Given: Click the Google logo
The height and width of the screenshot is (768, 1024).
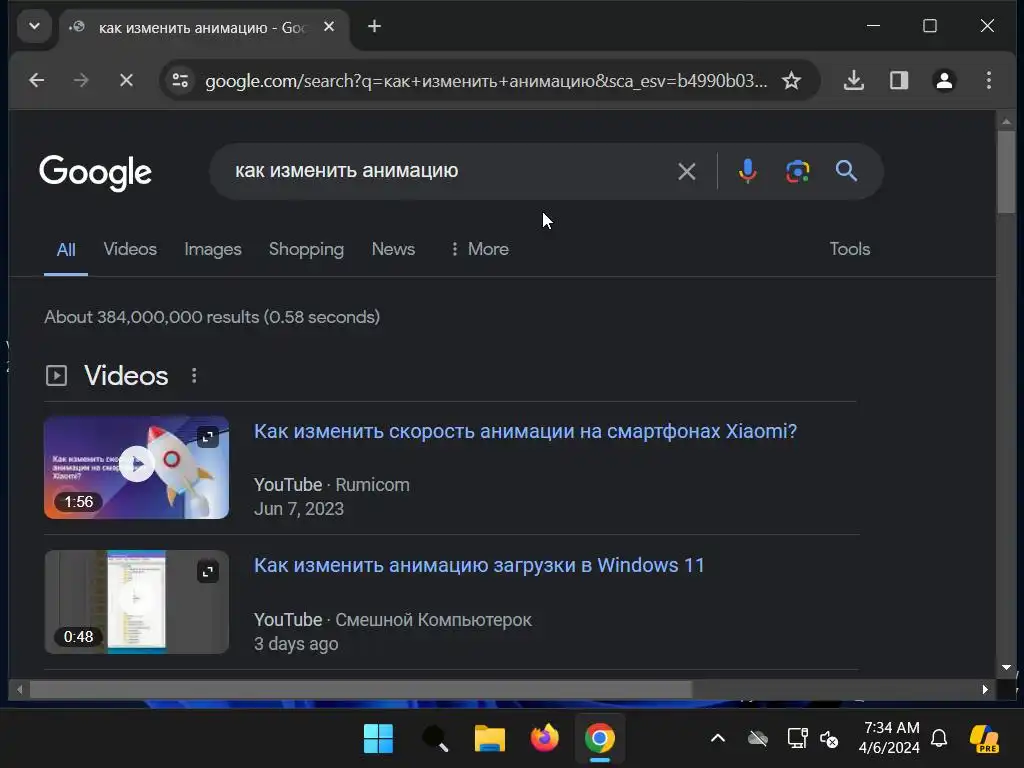Looking at the screenshot, I should 95,172.
